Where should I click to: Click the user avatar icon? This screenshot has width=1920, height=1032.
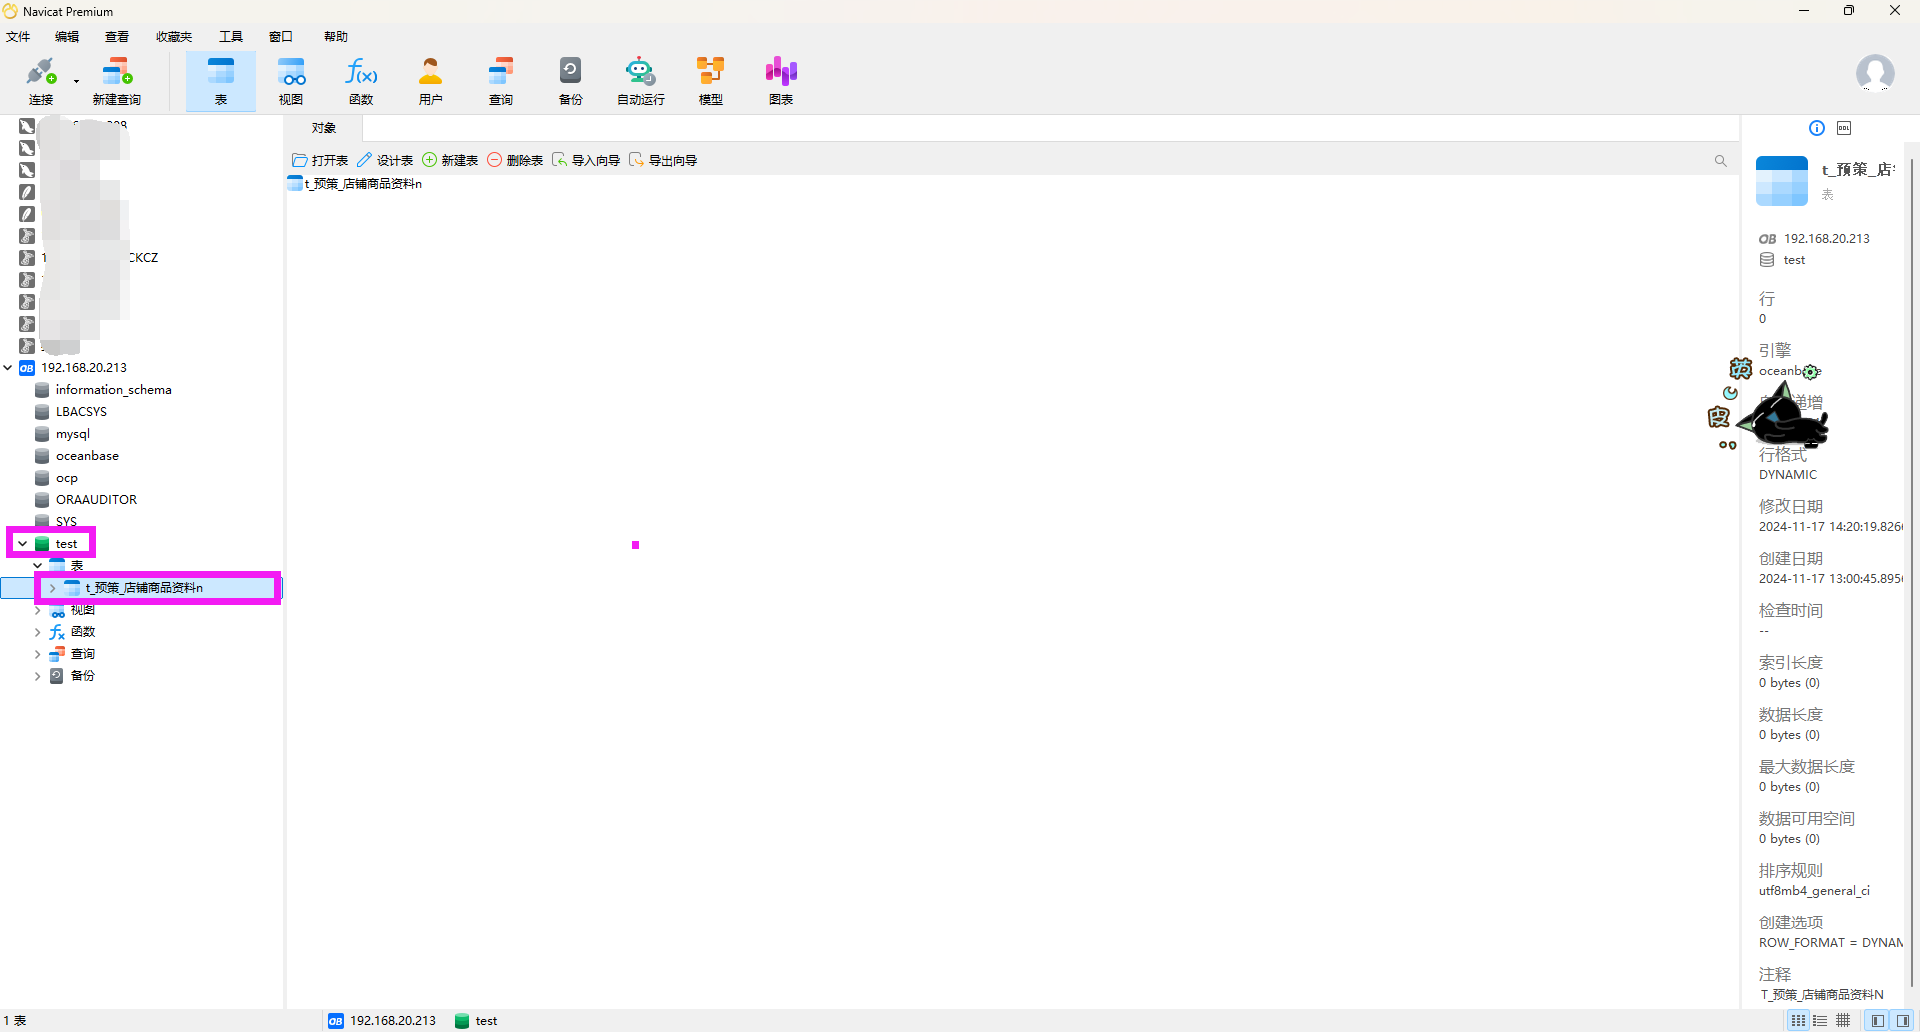(1875, 74)
